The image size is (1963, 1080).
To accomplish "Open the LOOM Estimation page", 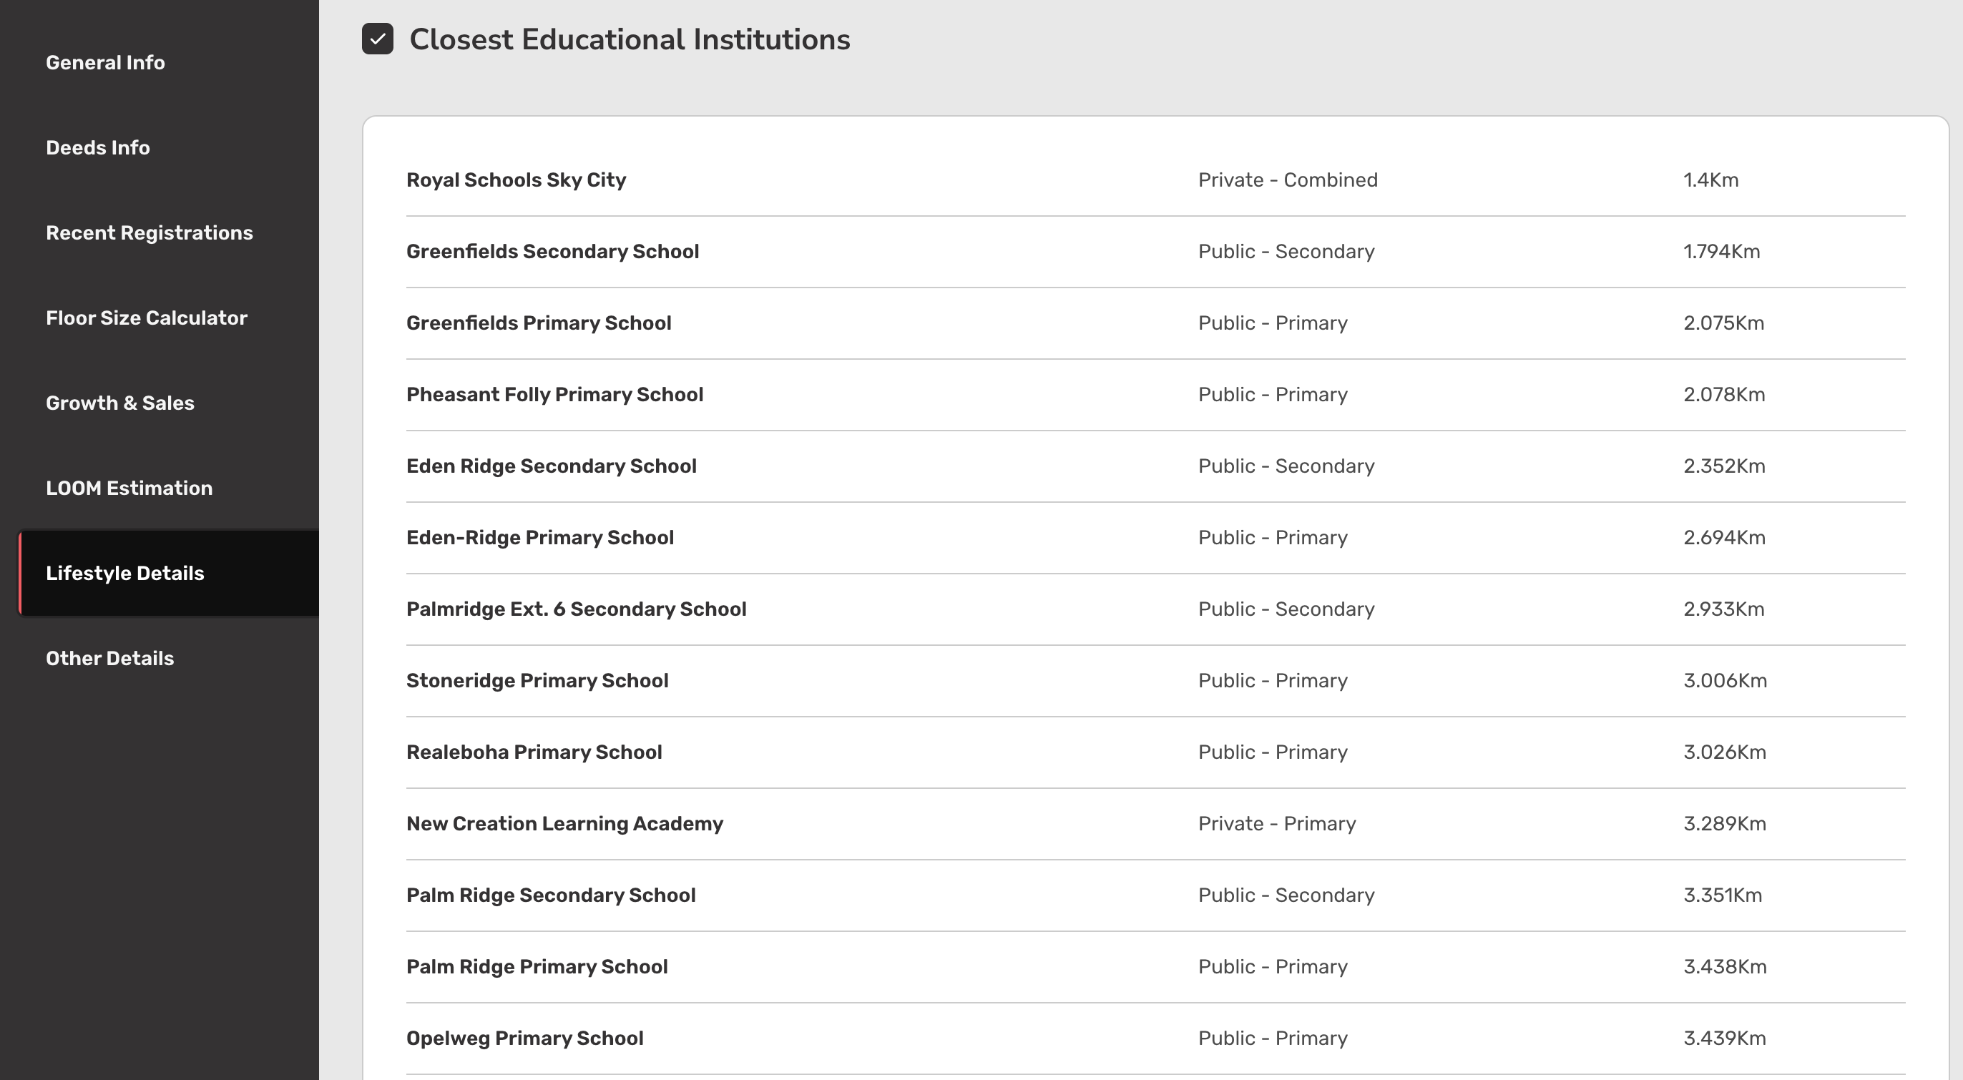I will click(129, 487).
